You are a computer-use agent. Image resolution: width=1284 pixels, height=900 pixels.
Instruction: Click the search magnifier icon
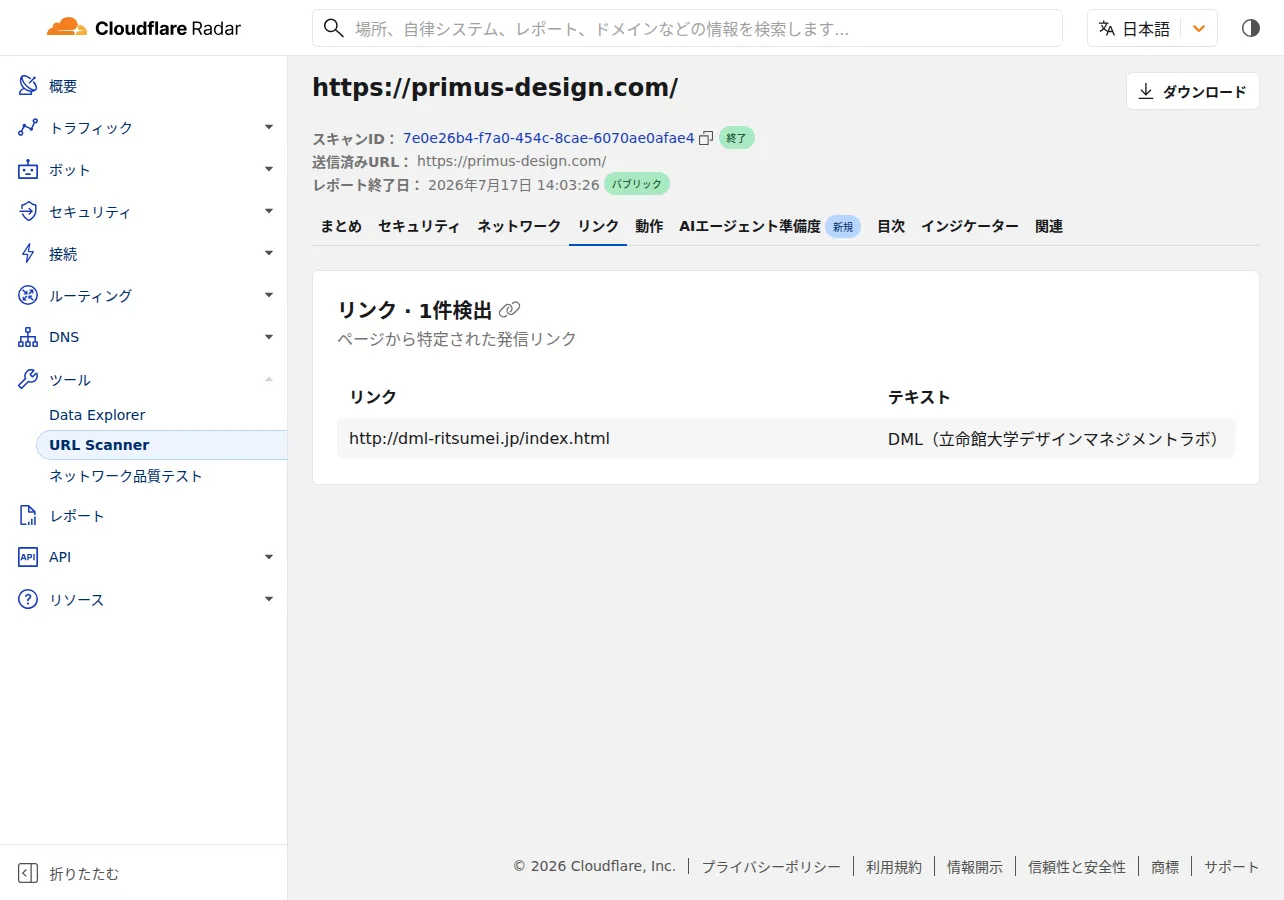[335, 28]
